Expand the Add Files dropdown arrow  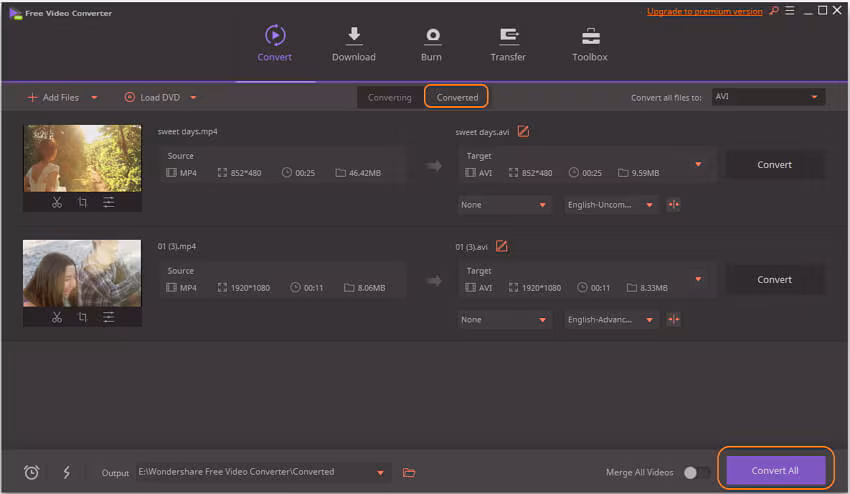click(x=94, y=98)
